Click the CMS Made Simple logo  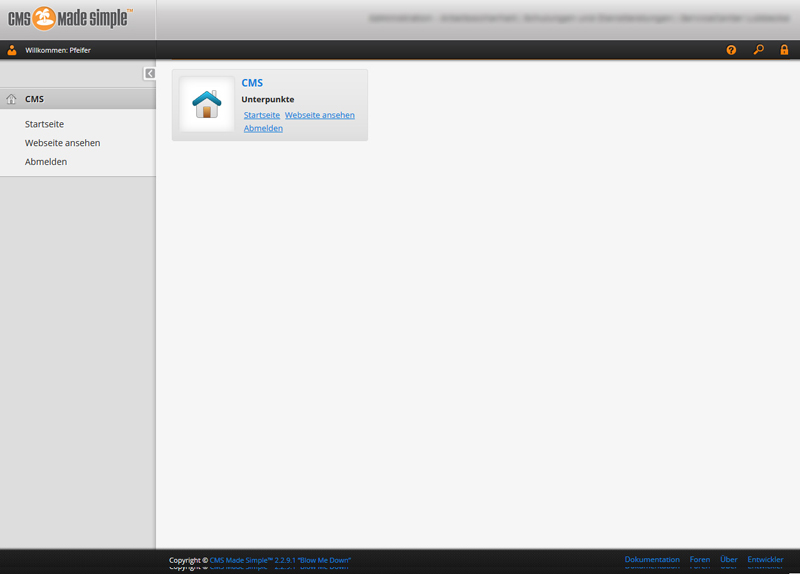(x=70, y=18)
